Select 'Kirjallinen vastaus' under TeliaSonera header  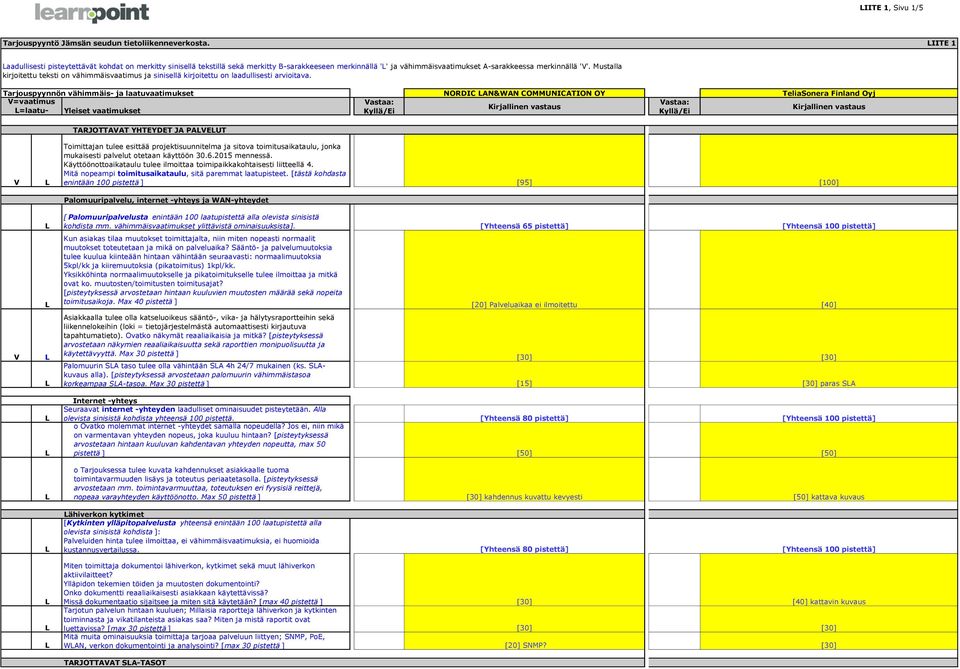click(828, 107)
